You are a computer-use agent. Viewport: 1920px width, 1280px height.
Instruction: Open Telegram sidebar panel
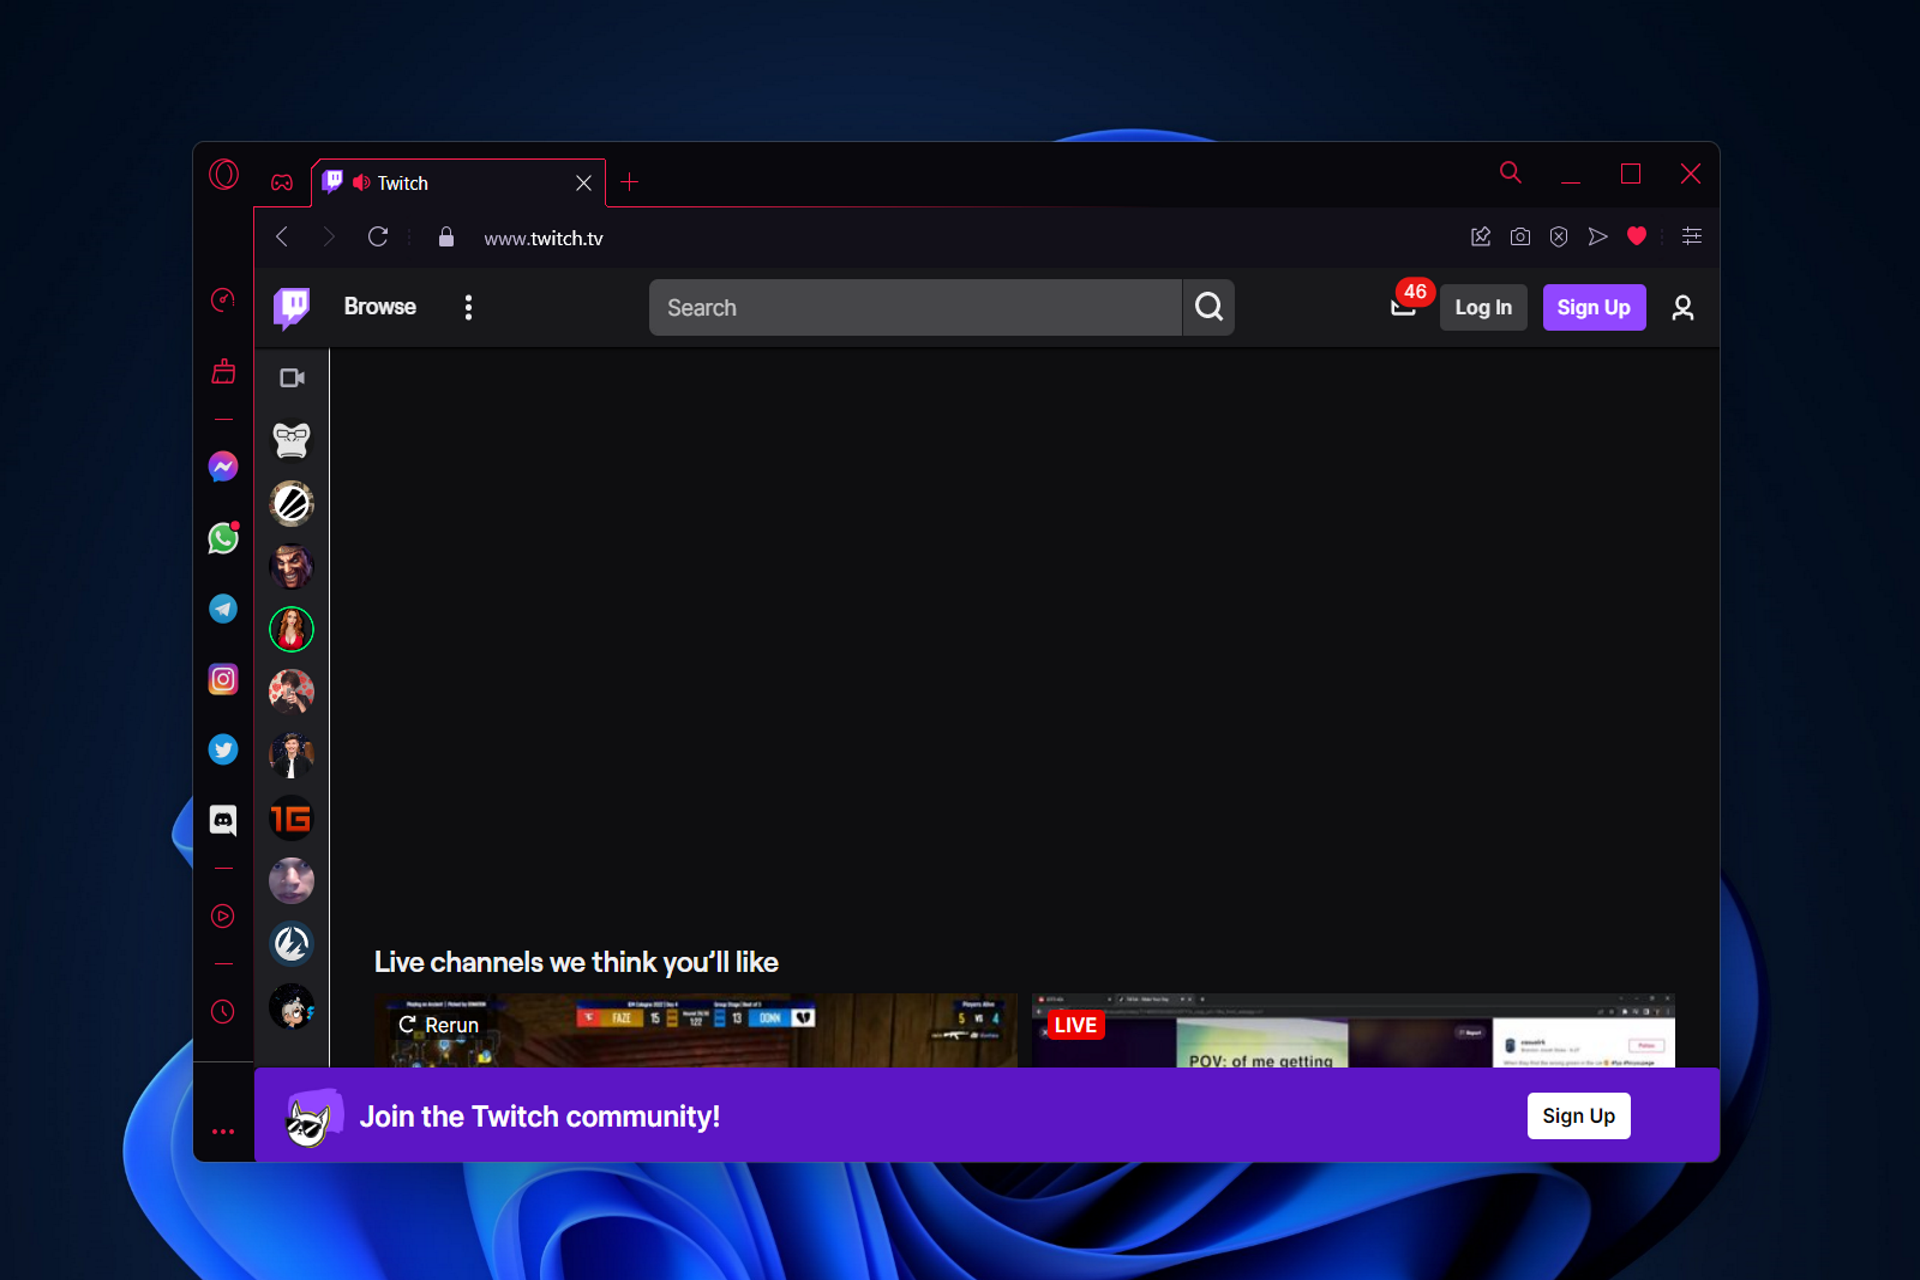click(223, 609)
